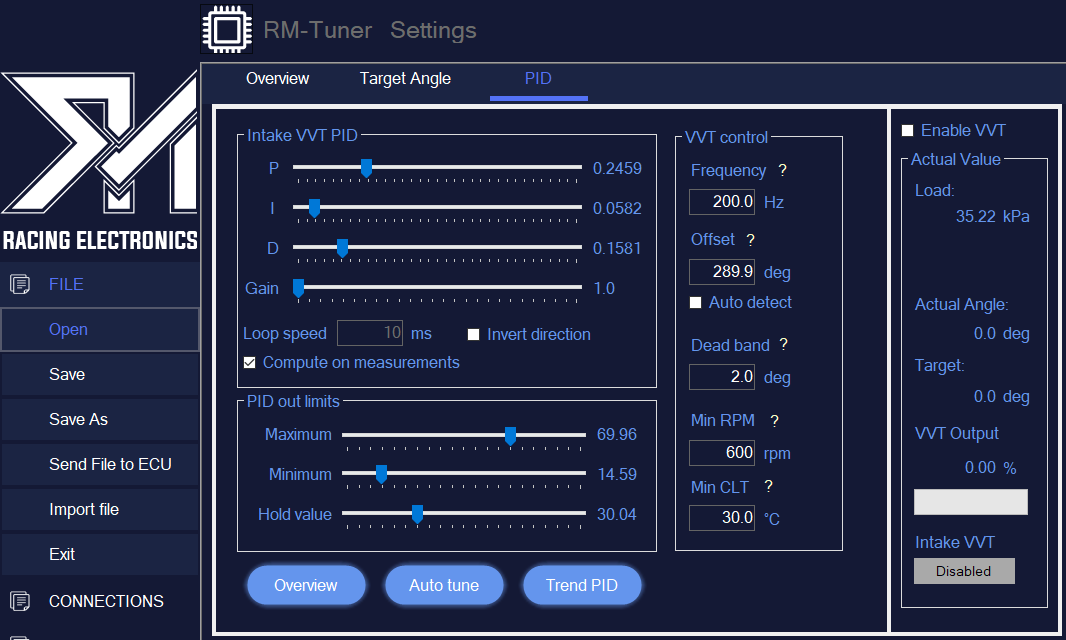Image resolution: width=1066 pixels, height=640 pixels.
Task: Open the Min RPM help question mark
Action: [775, 420]
